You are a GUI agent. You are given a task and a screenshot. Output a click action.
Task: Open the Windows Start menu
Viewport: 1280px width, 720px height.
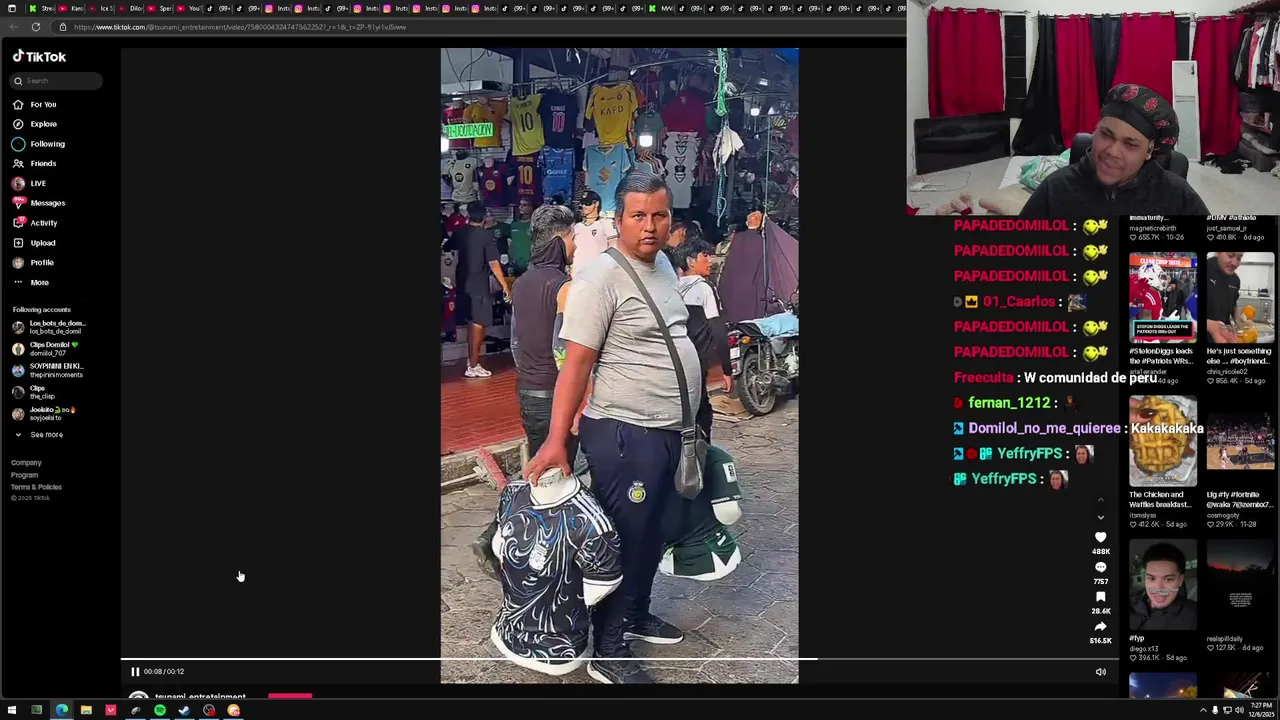pos(12,711)
